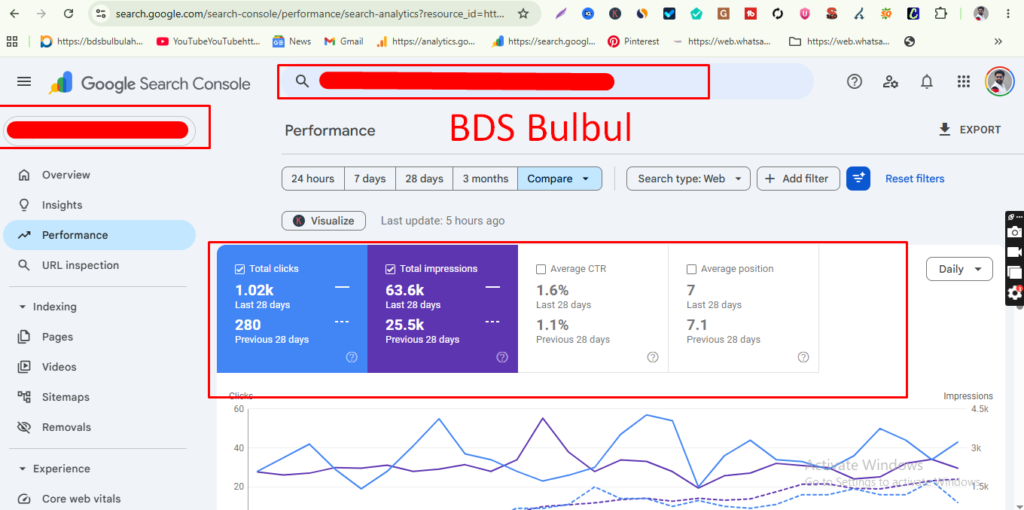Click the brown 'G' extension icon
The image size is (1024, 510).
723,13
